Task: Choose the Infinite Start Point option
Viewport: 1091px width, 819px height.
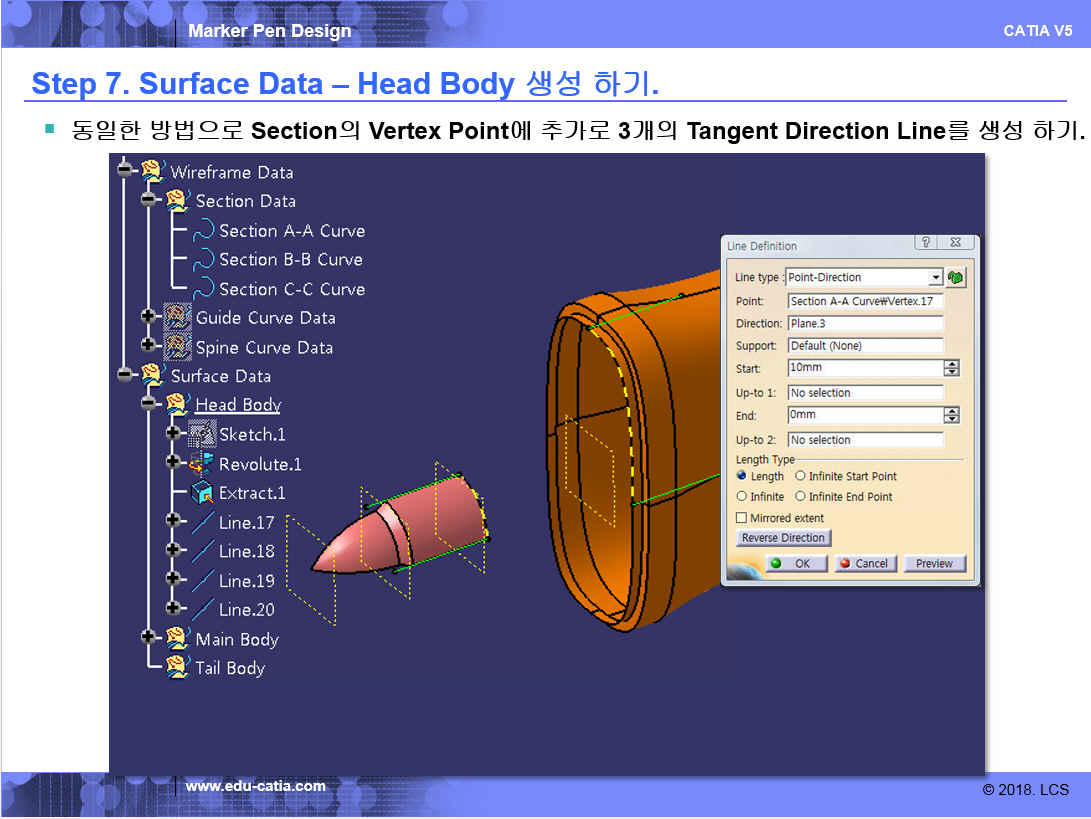Action: pos(800,476)
